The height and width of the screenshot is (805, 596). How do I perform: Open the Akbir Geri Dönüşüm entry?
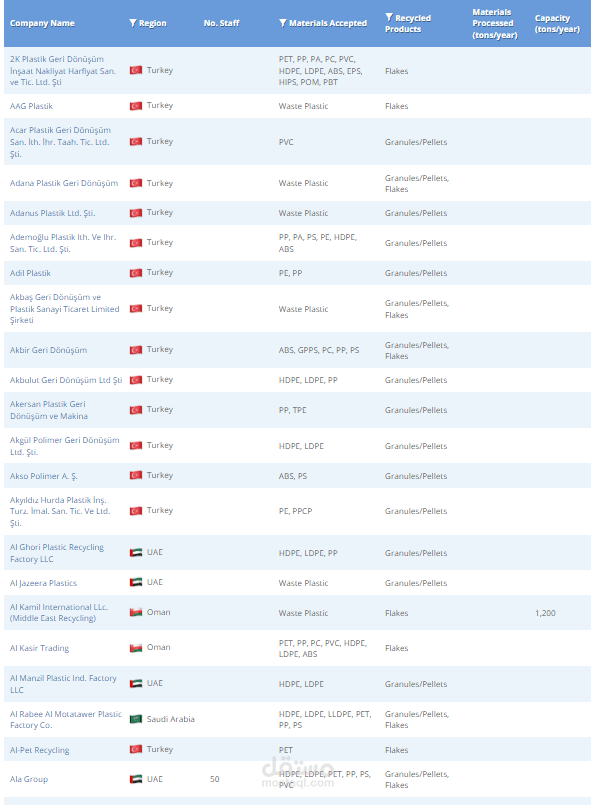tap(48, 350)
